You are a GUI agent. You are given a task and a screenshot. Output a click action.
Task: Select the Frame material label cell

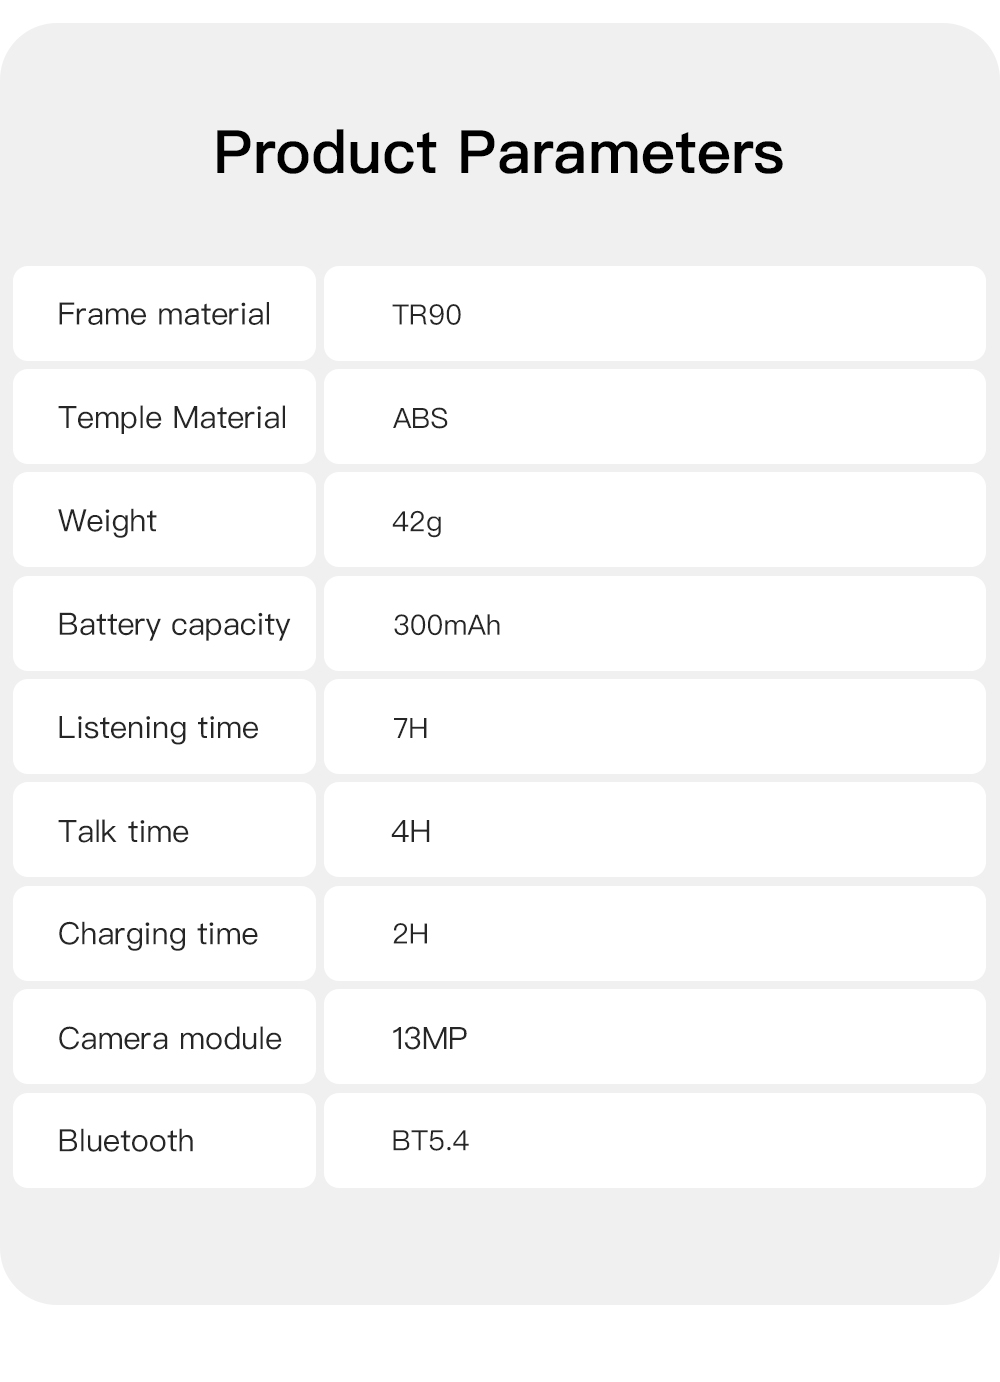coord(164,314)
